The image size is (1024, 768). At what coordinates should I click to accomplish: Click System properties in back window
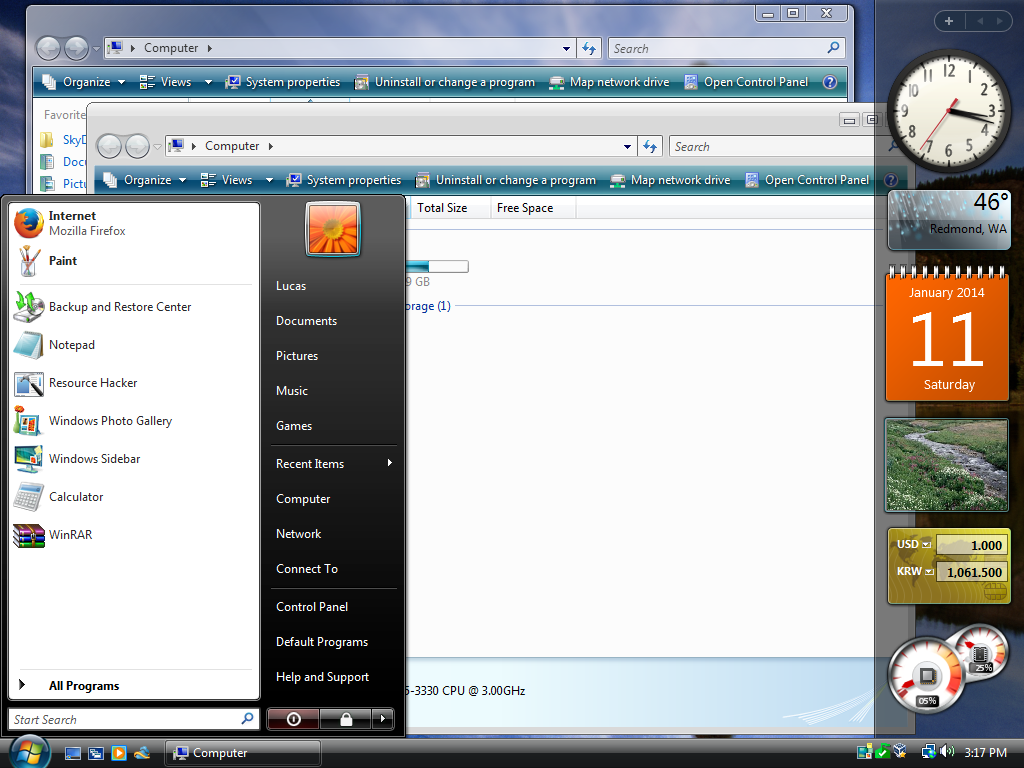[x=283, y=82]
